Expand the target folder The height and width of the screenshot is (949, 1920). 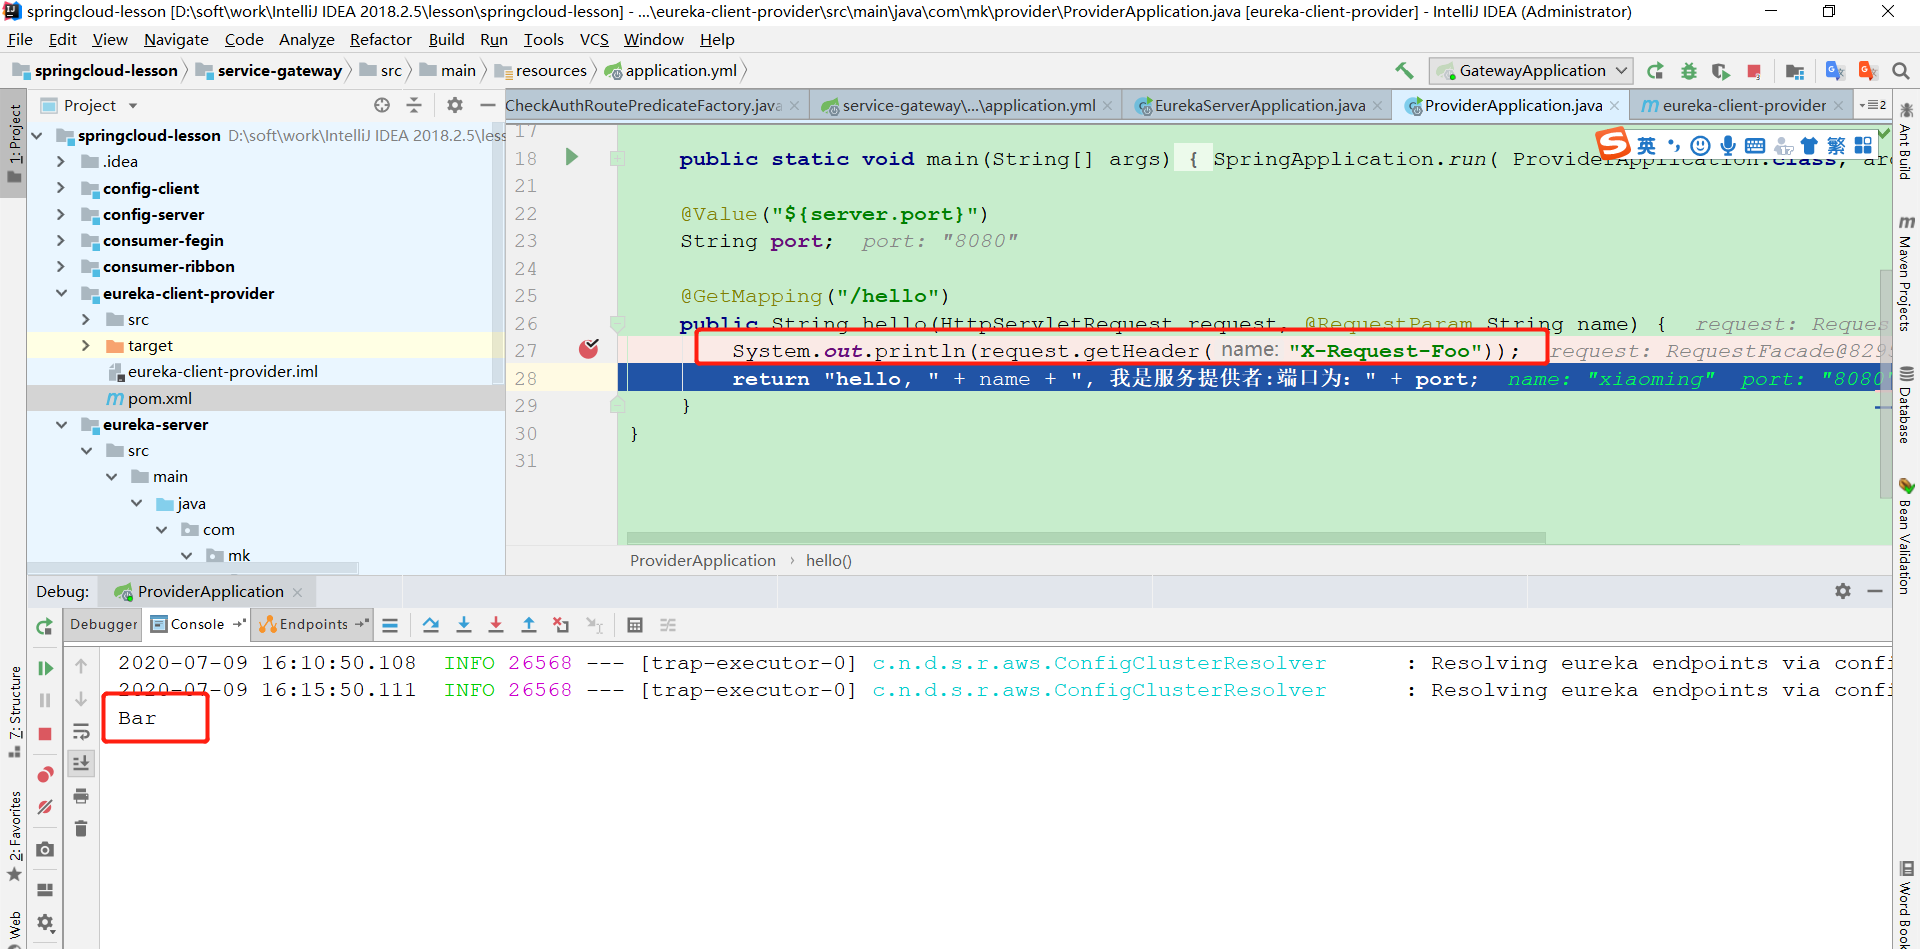pyautogui.click(x=86, y=345)
